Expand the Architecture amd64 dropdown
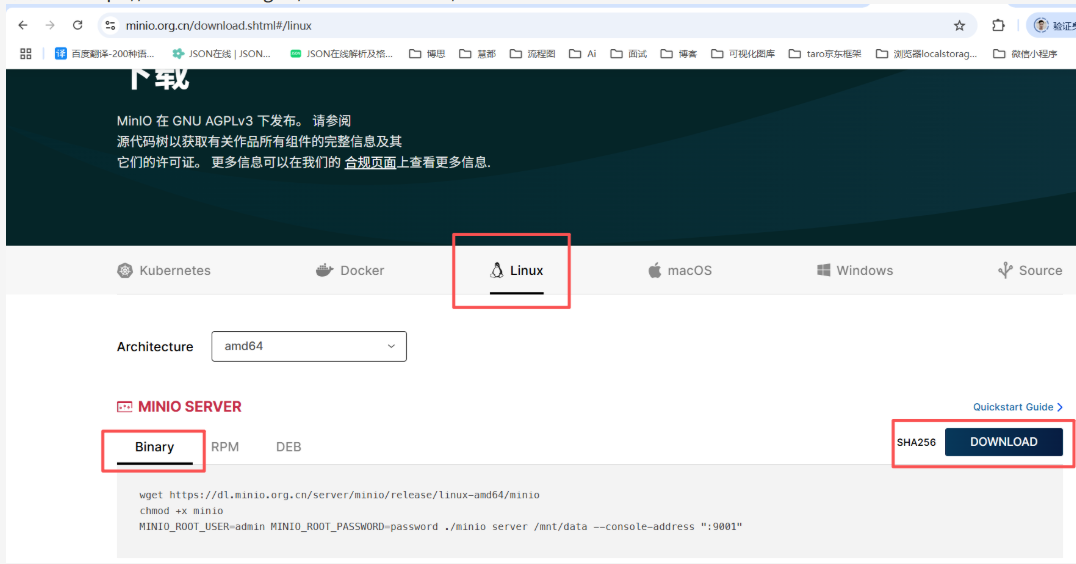Screen dimensions: 1076x564 click(309, 346)
